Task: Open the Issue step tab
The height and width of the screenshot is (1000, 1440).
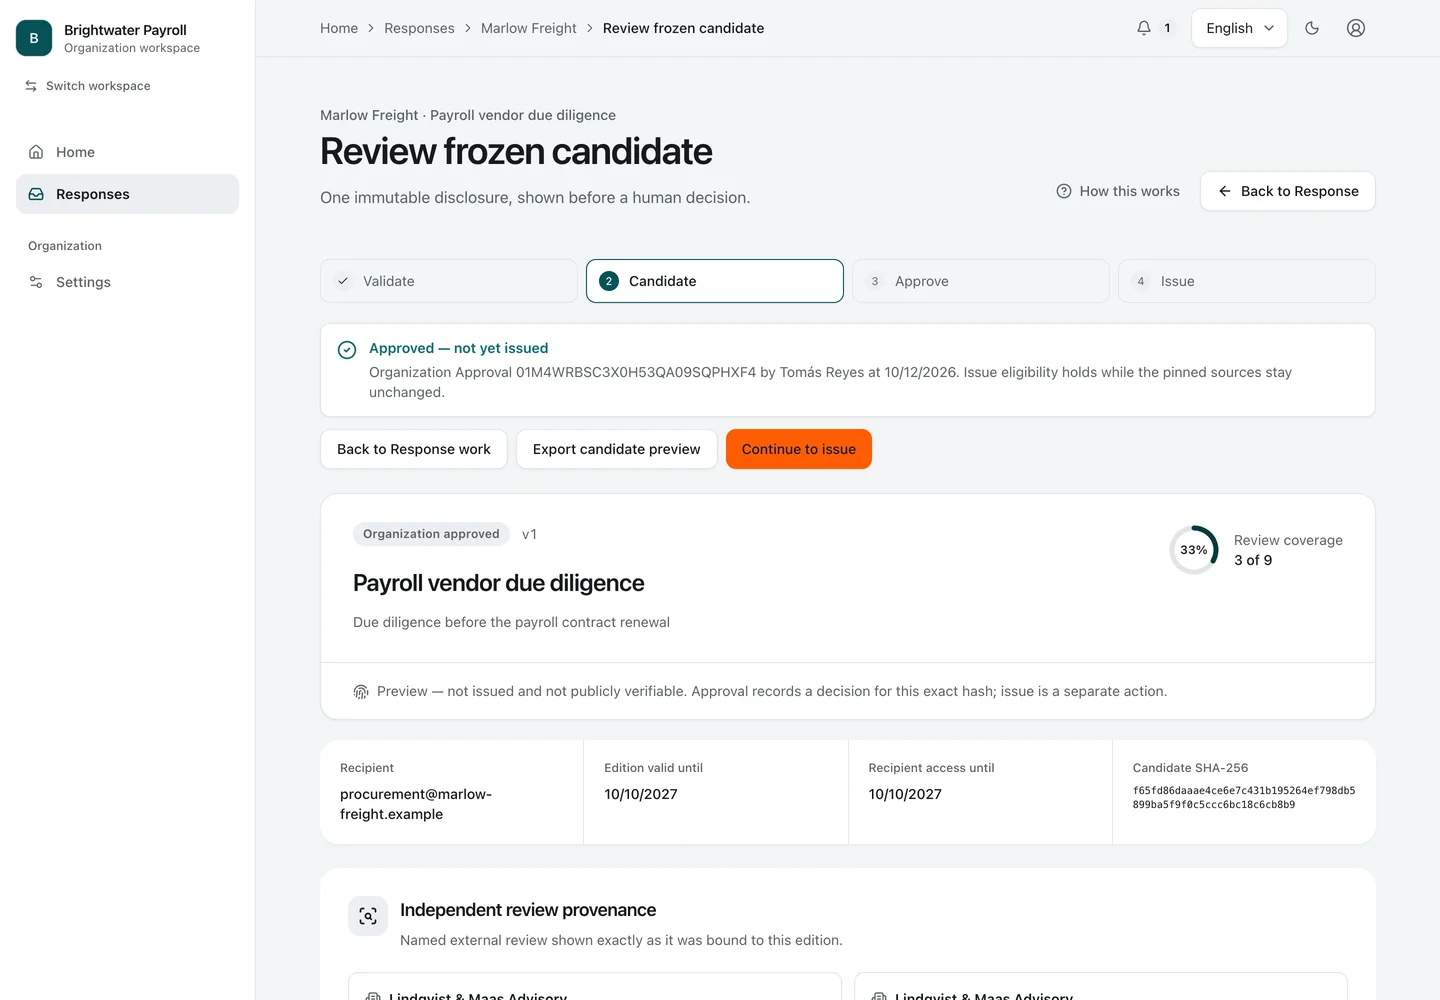Action: coord(1247,281)
